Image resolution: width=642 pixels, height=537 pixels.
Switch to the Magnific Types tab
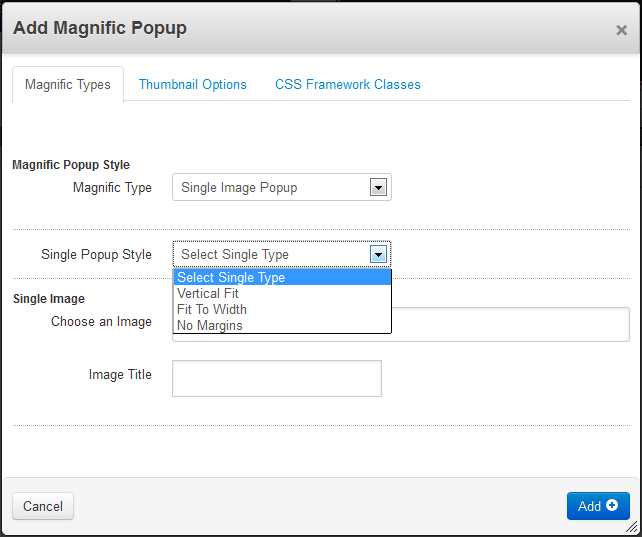point(68,84)
